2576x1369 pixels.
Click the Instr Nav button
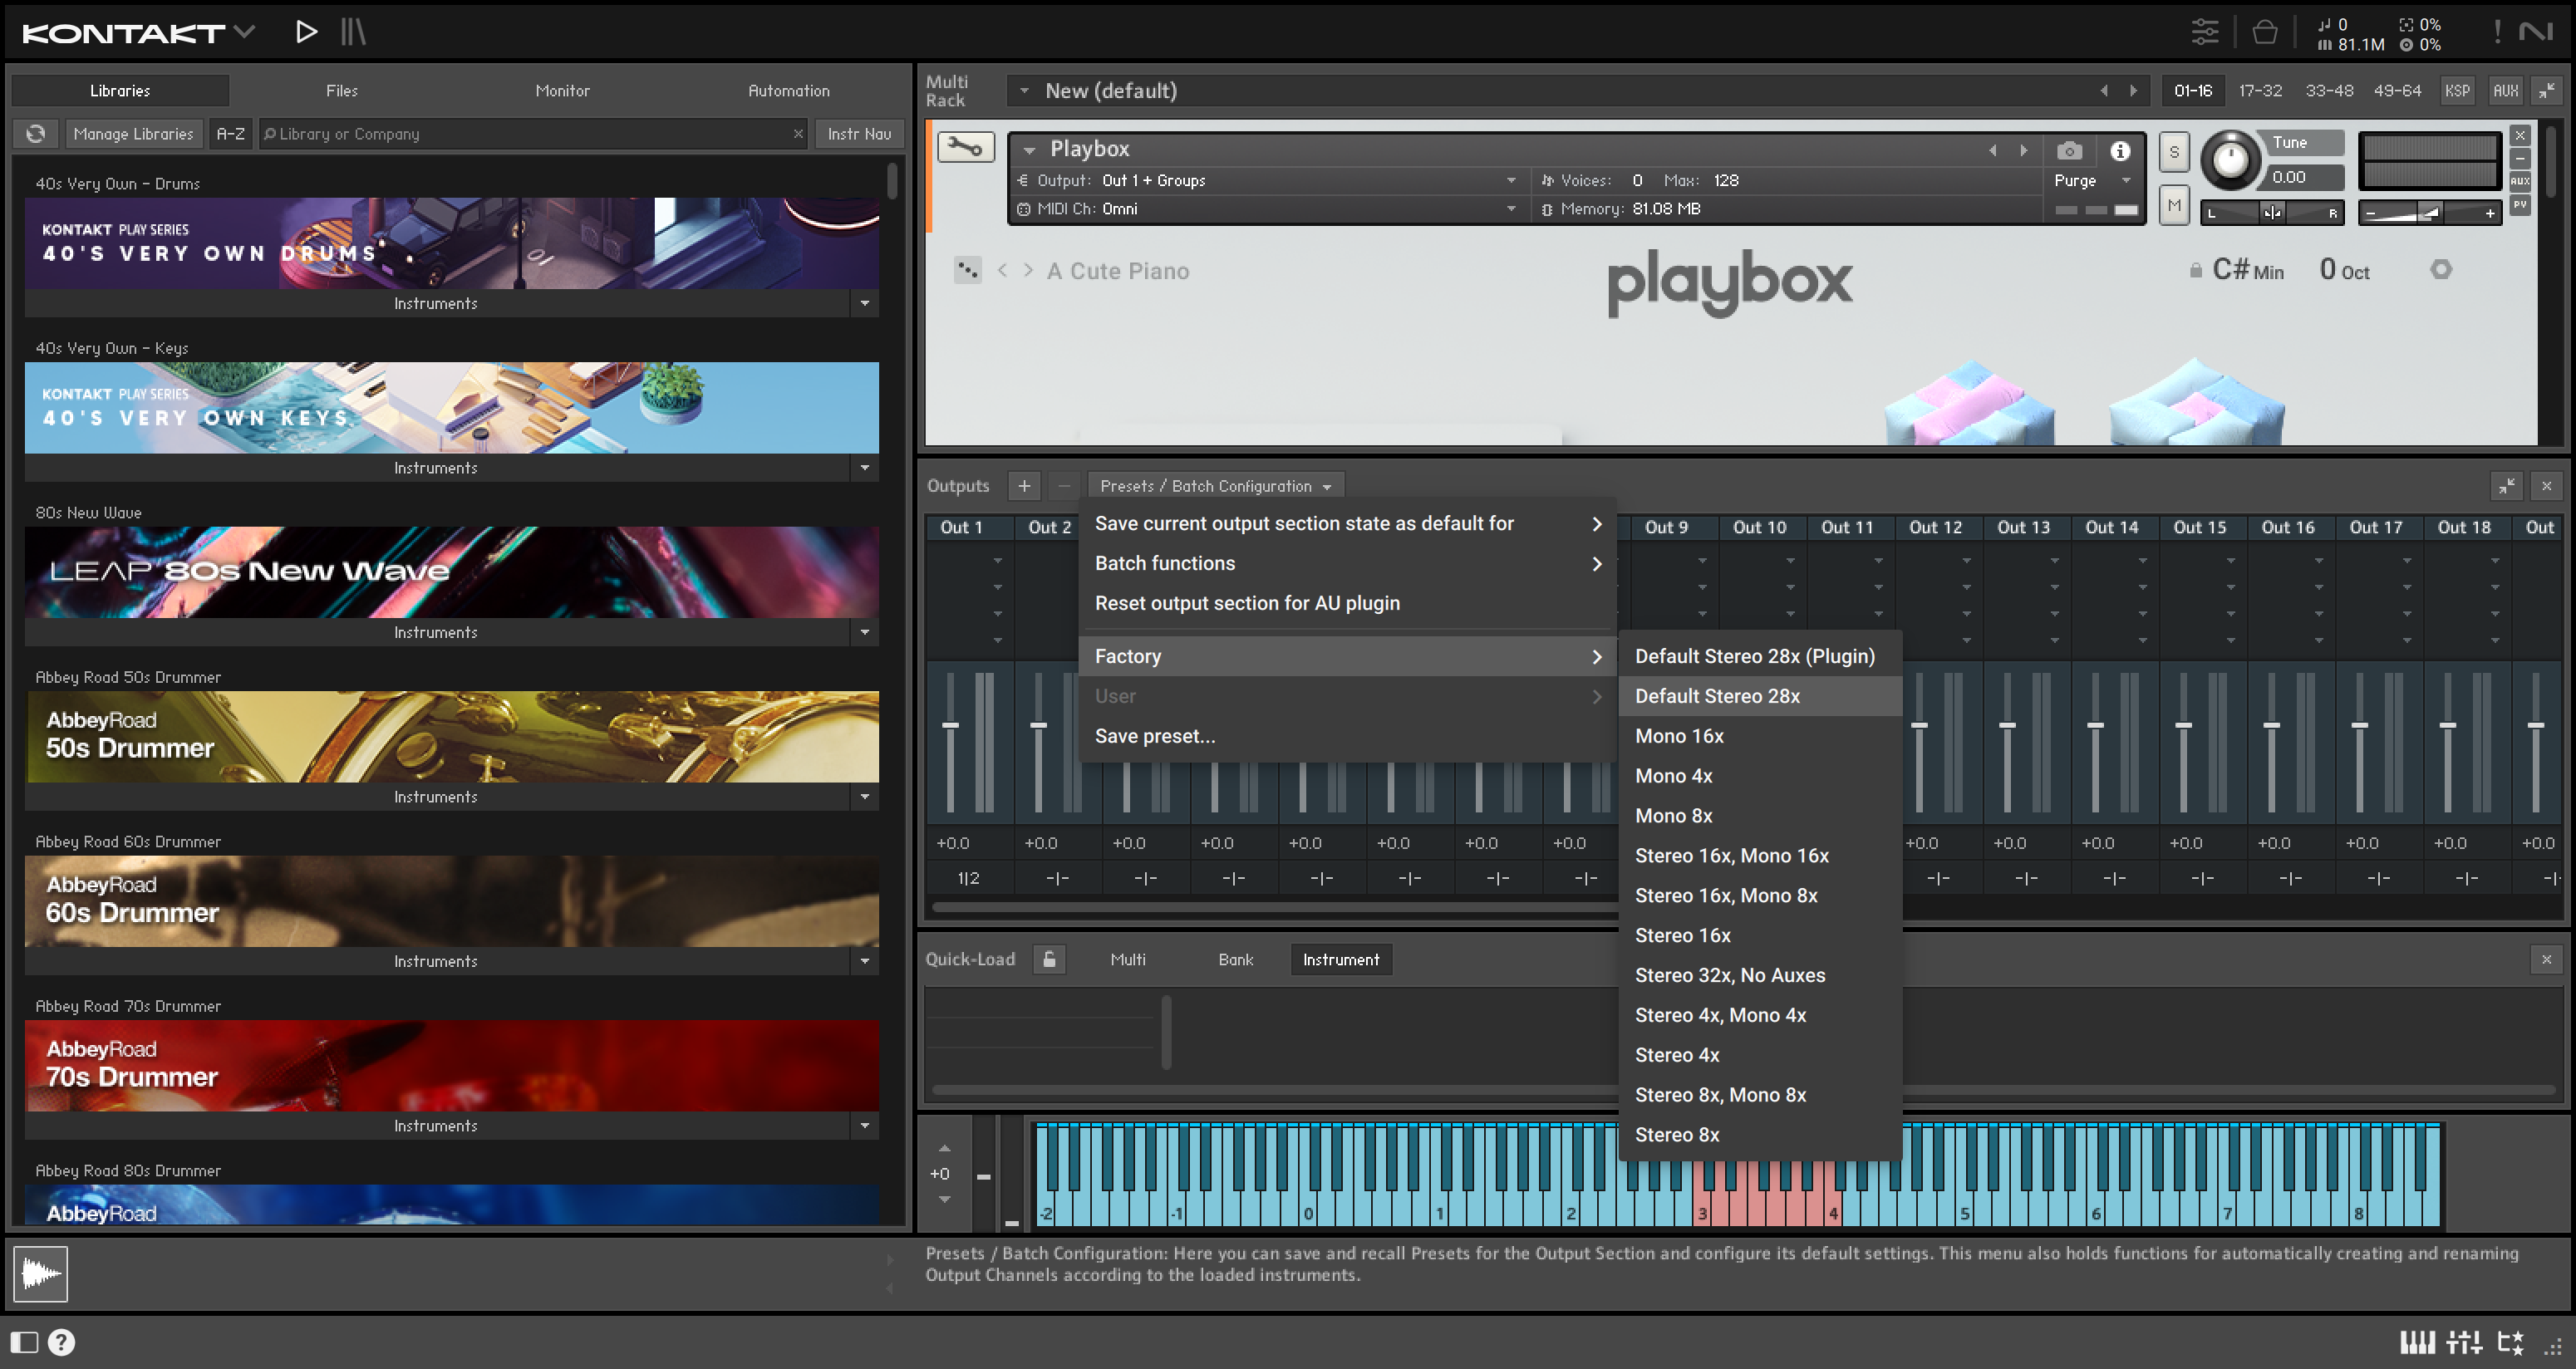(x=858, y=134)
